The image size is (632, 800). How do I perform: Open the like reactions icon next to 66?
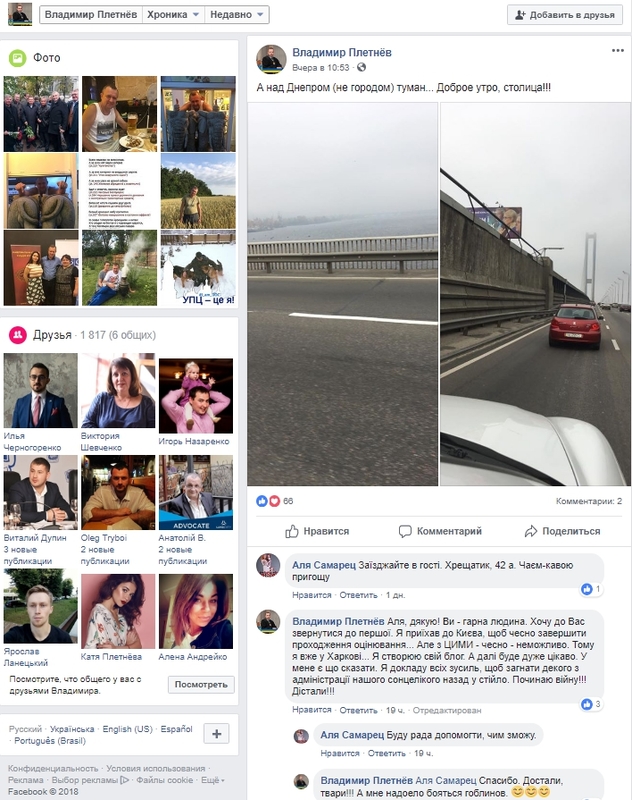262,501
